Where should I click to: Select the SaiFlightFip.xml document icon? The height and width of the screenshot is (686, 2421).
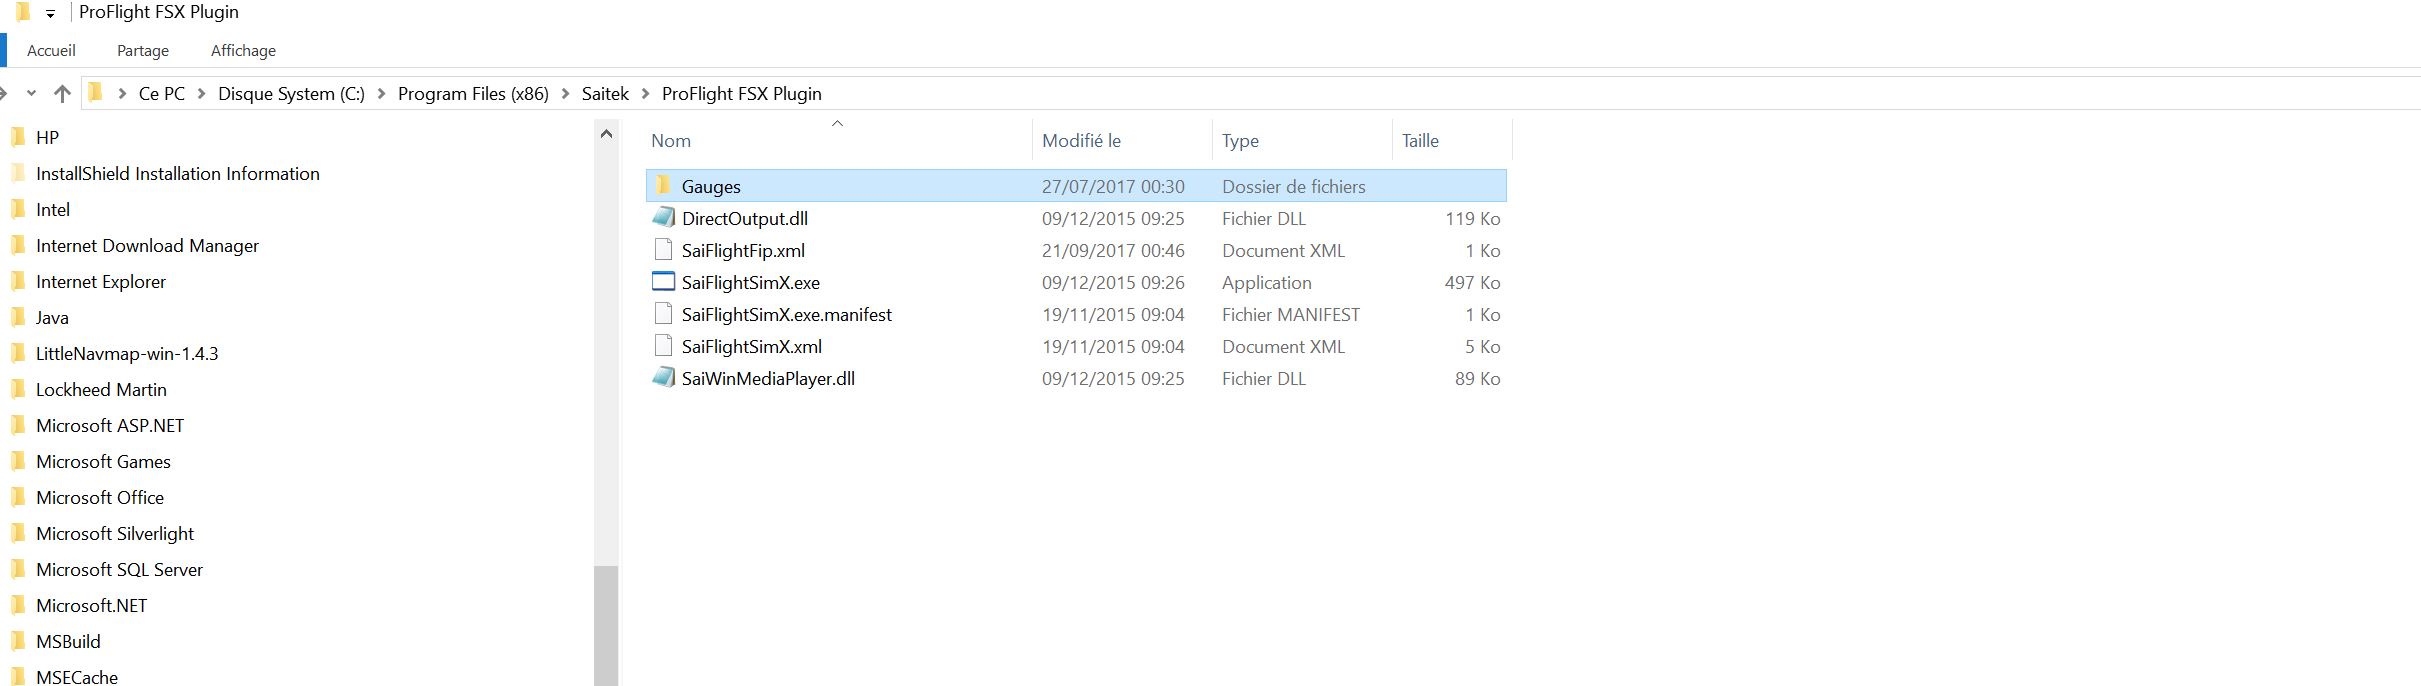(x=663, y=249)
